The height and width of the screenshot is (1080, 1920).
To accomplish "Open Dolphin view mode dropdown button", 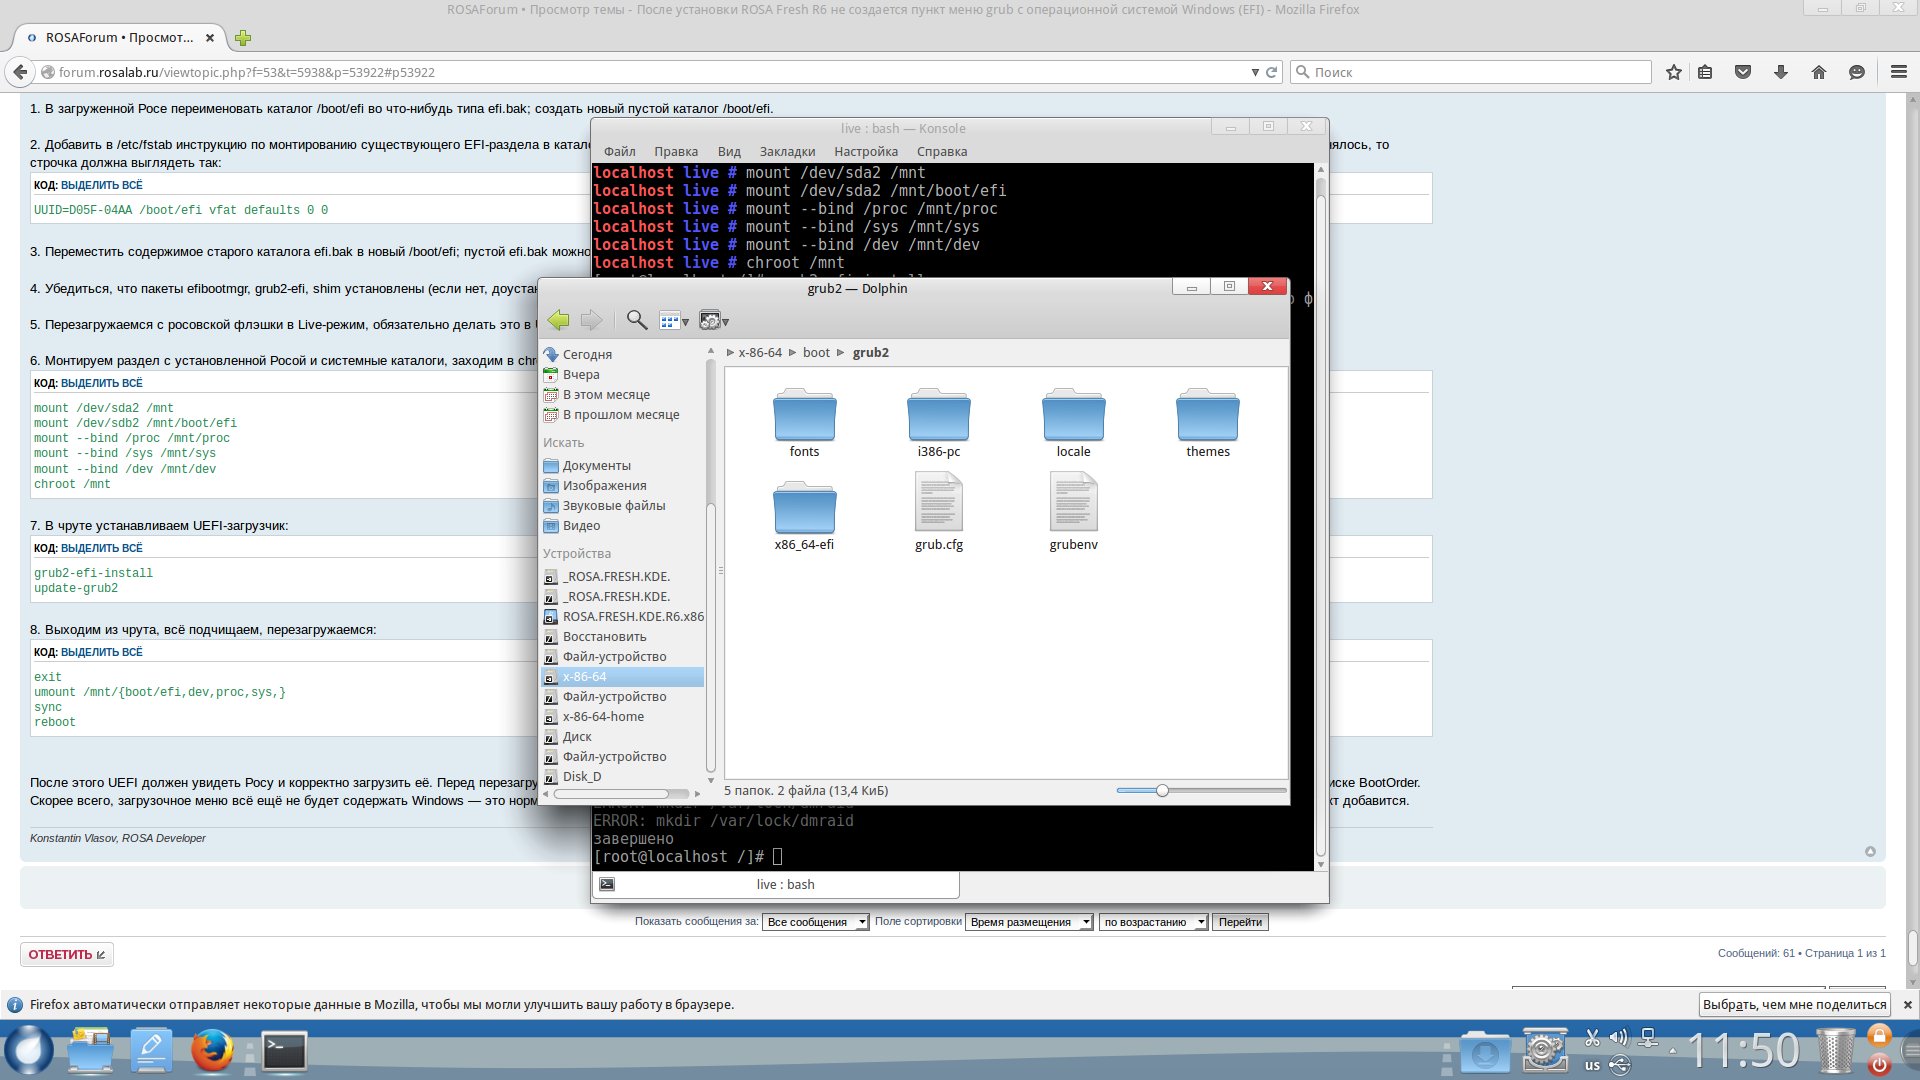I will tap(674, 321).
